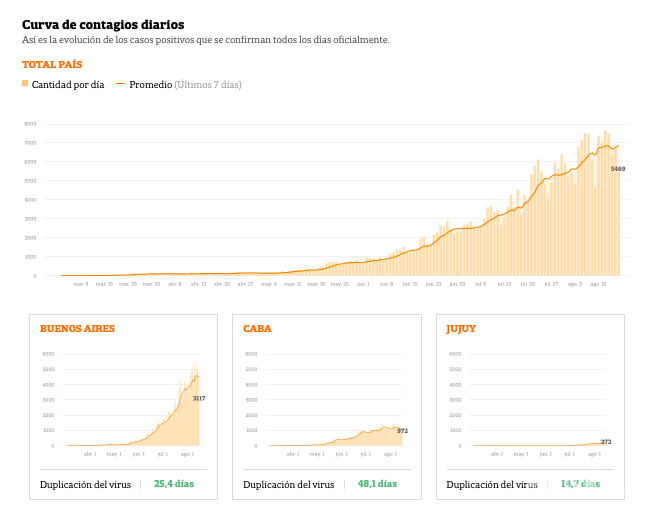The width and height of the screenshot is (657, 506).
Task: Click the orange 'Promedio' line legend marker
Action: click(121, 84)
